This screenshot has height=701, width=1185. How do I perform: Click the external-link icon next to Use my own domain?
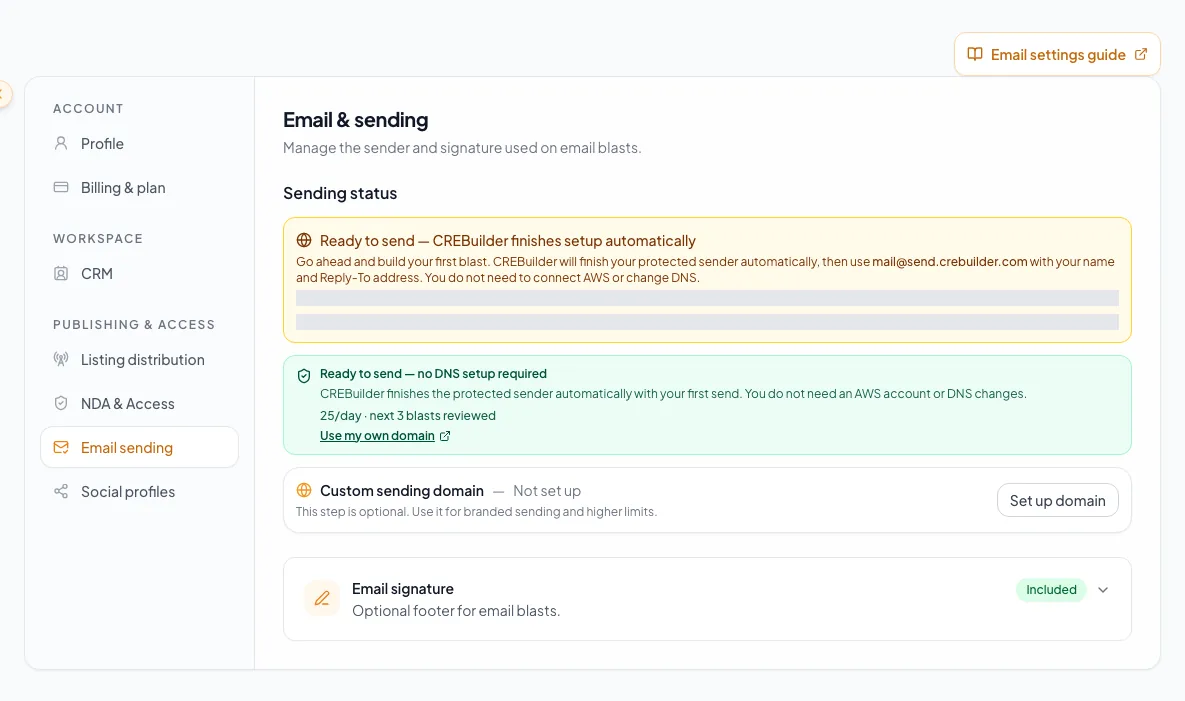click(x=445, y=436)
